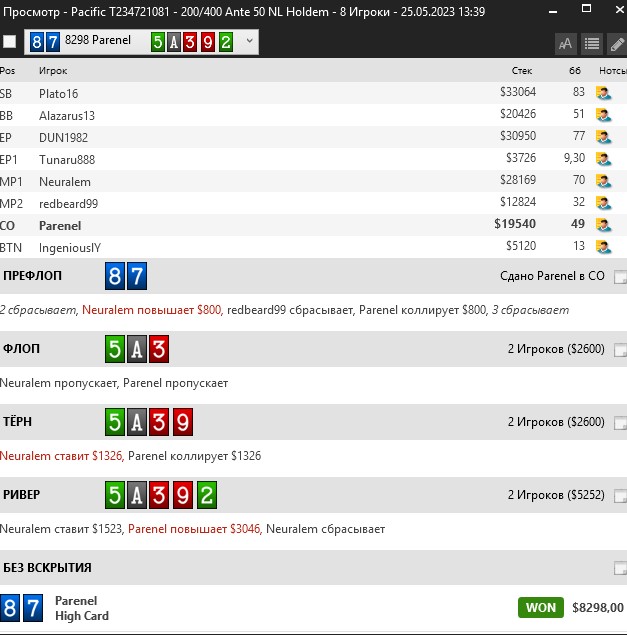Click the Стек column header

point(522,70)
